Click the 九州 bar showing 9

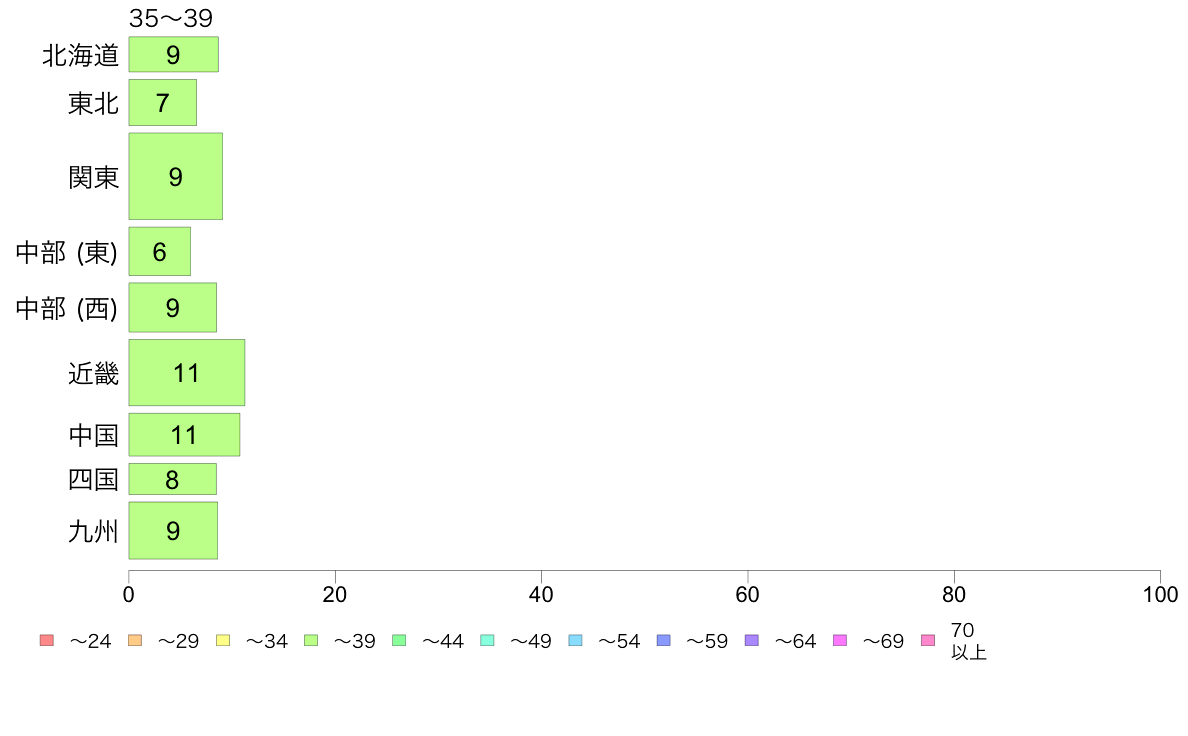pyautogui.click(x=174, y=531)
